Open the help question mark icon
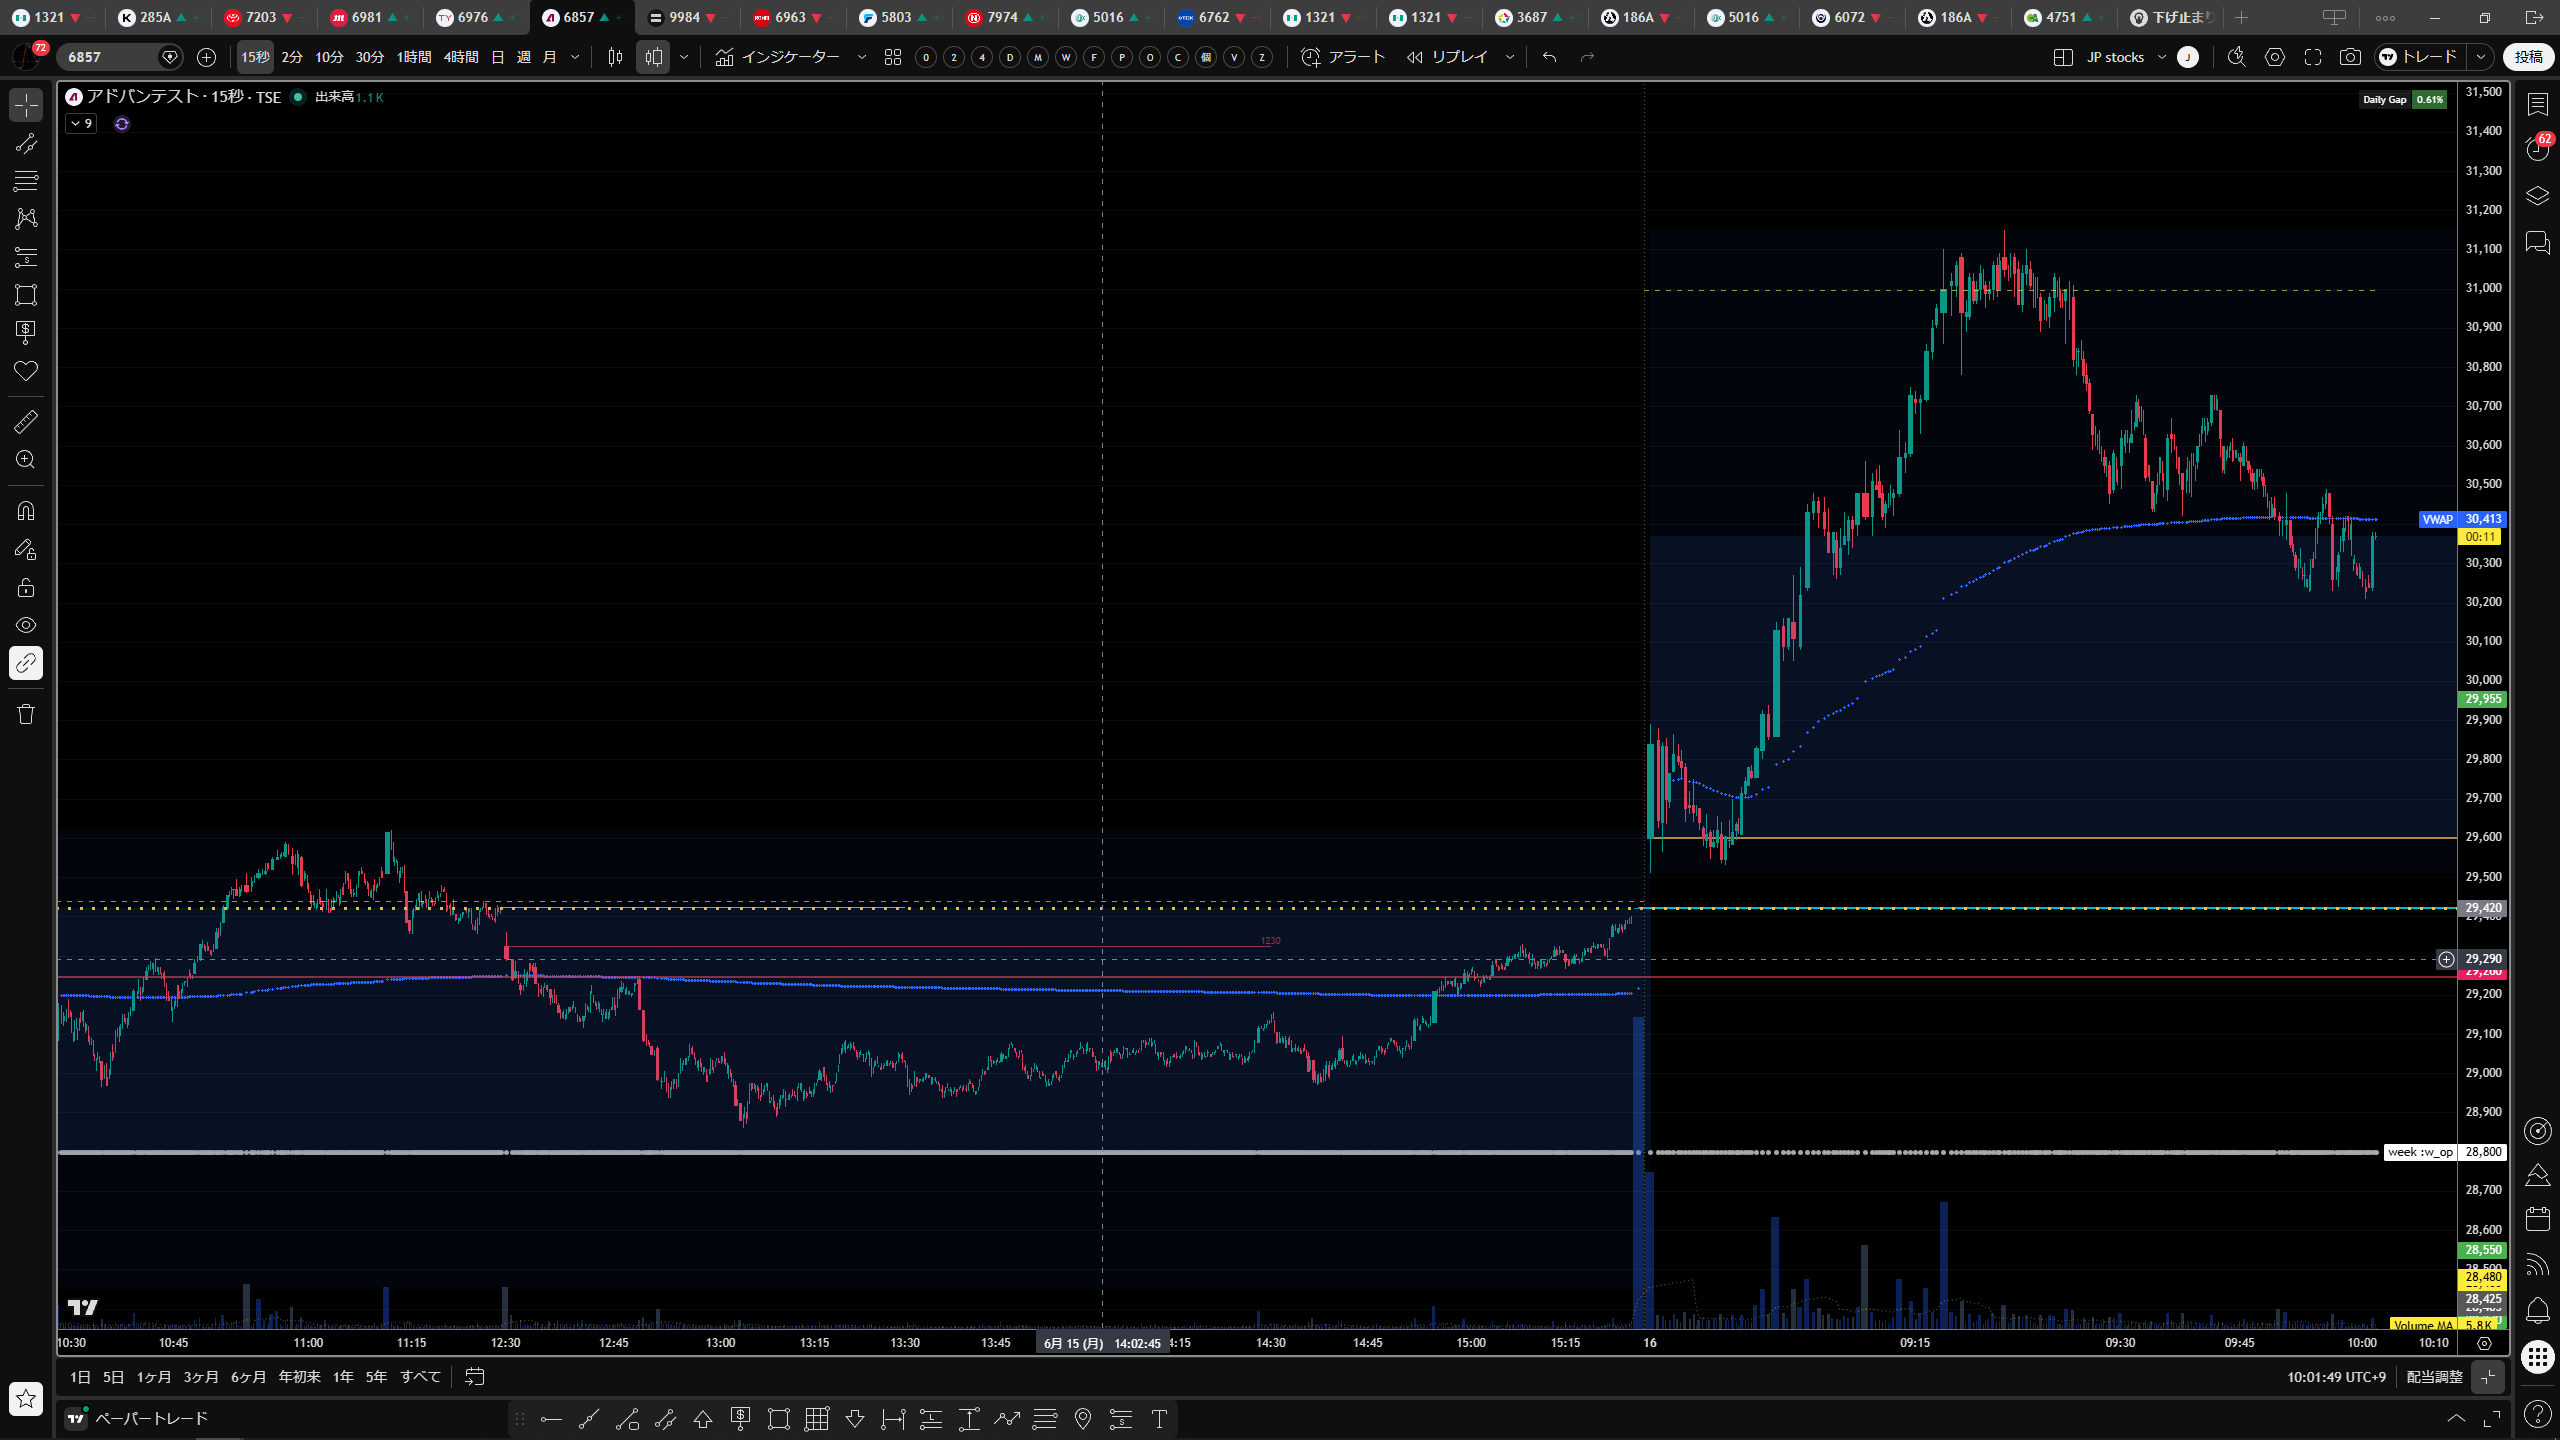Viewport: 2560px width, 1440px height. tap(2537, 1414)
